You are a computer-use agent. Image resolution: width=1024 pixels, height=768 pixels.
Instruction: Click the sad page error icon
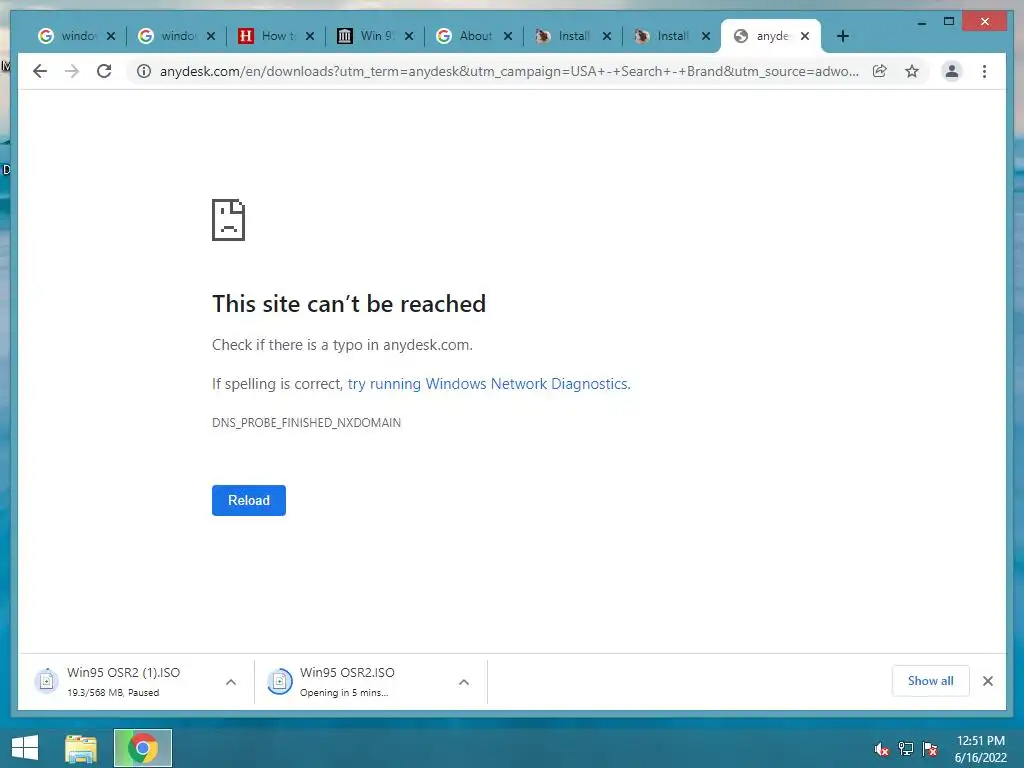pos(229,220)
